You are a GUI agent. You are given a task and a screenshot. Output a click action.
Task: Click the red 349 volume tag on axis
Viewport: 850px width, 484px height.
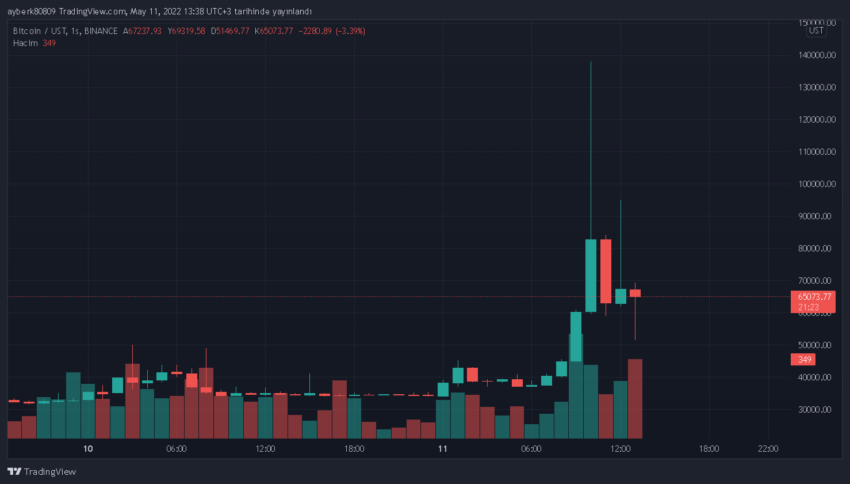tap(804, 359)
